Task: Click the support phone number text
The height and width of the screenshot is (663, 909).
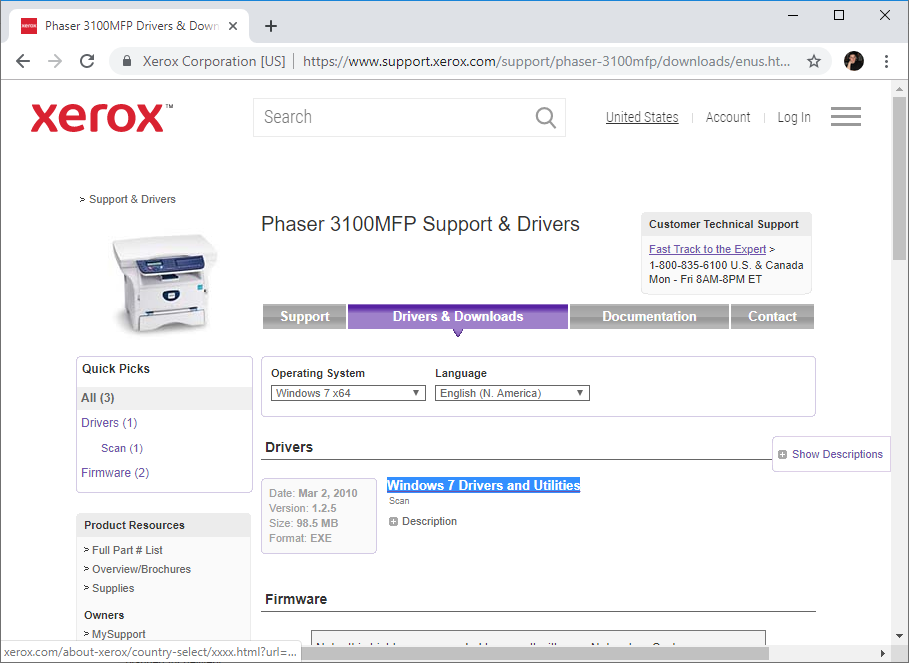Action: coord(726,265)
